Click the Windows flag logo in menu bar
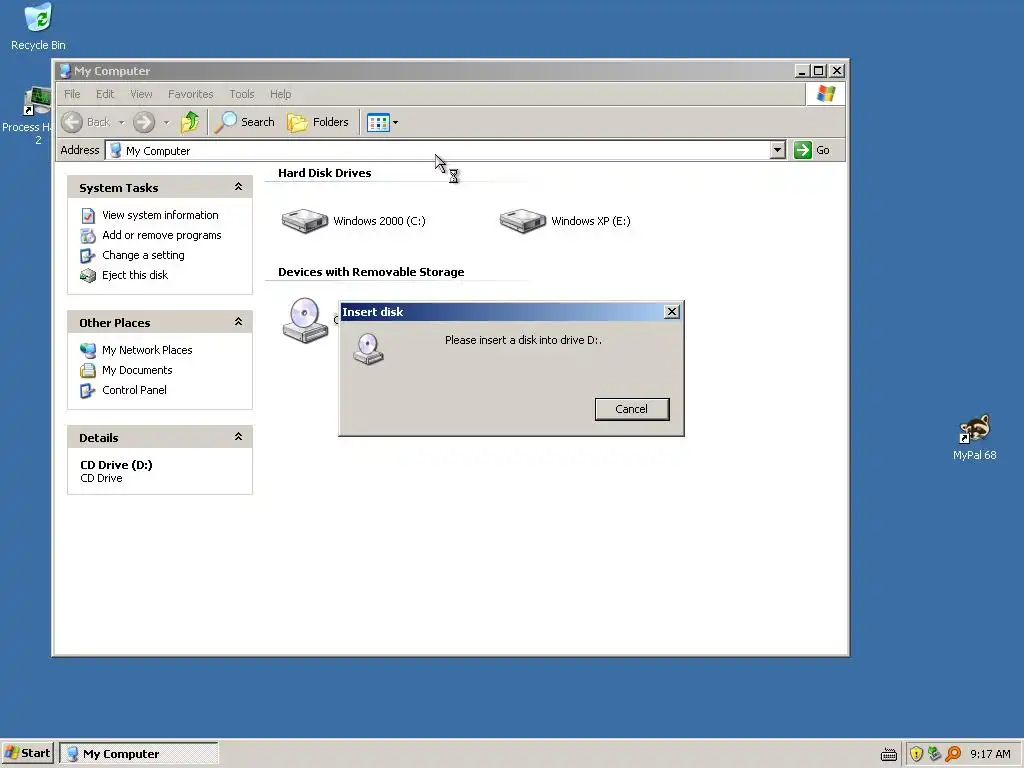 [826, 94]
